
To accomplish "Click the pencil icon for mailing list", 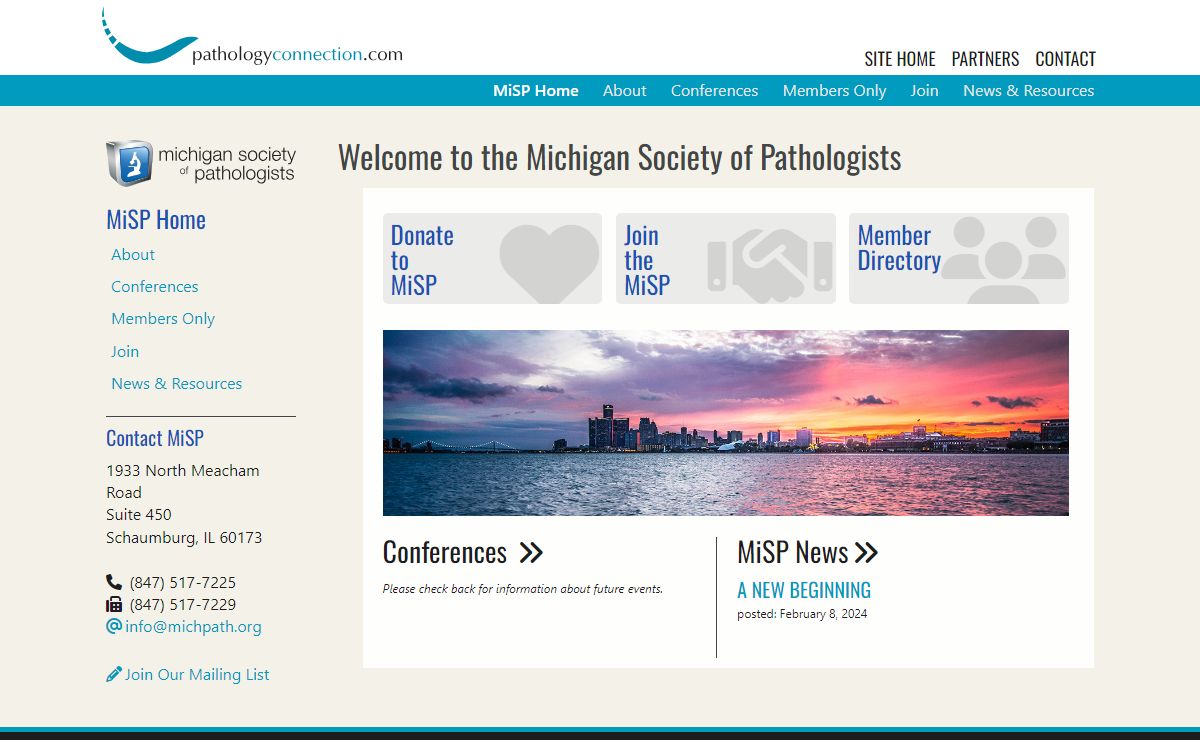I will [x=114, y=674].
